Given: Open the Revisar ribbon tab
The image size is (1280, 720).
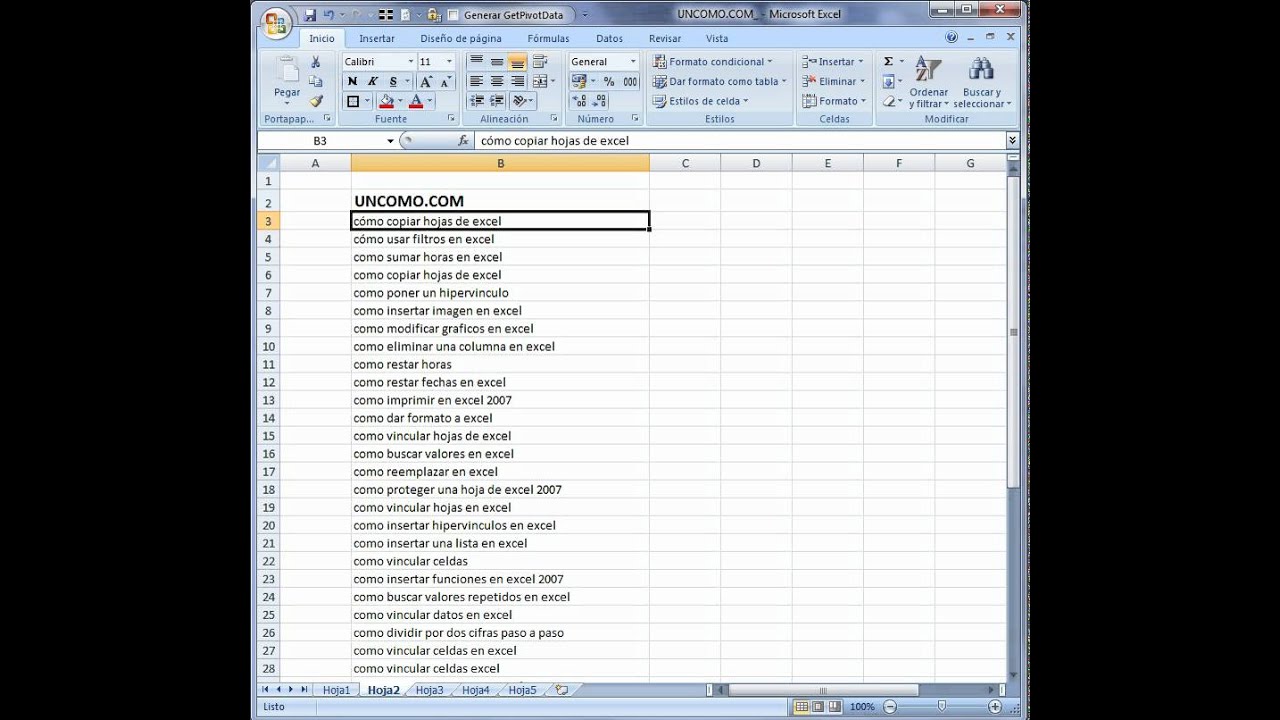Looking at the screenshot, I should 665,38.
